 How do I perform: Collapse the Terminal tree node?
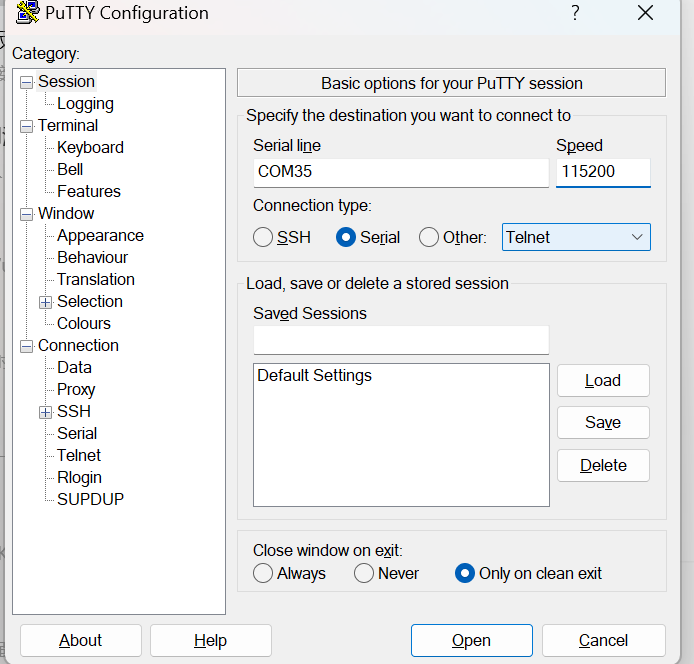pyautogui.click(x=27, y=127)
